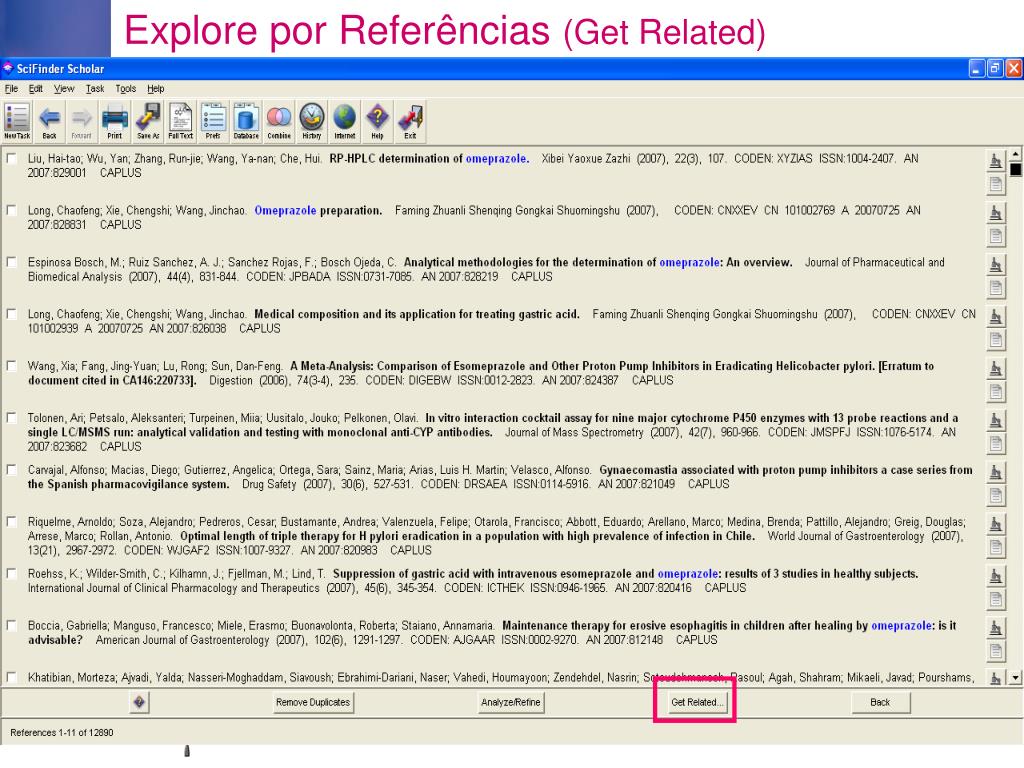Click the toolbar Help question icon
The width and height of the screenshot is (1024, 768).
[x=377, y=121]
